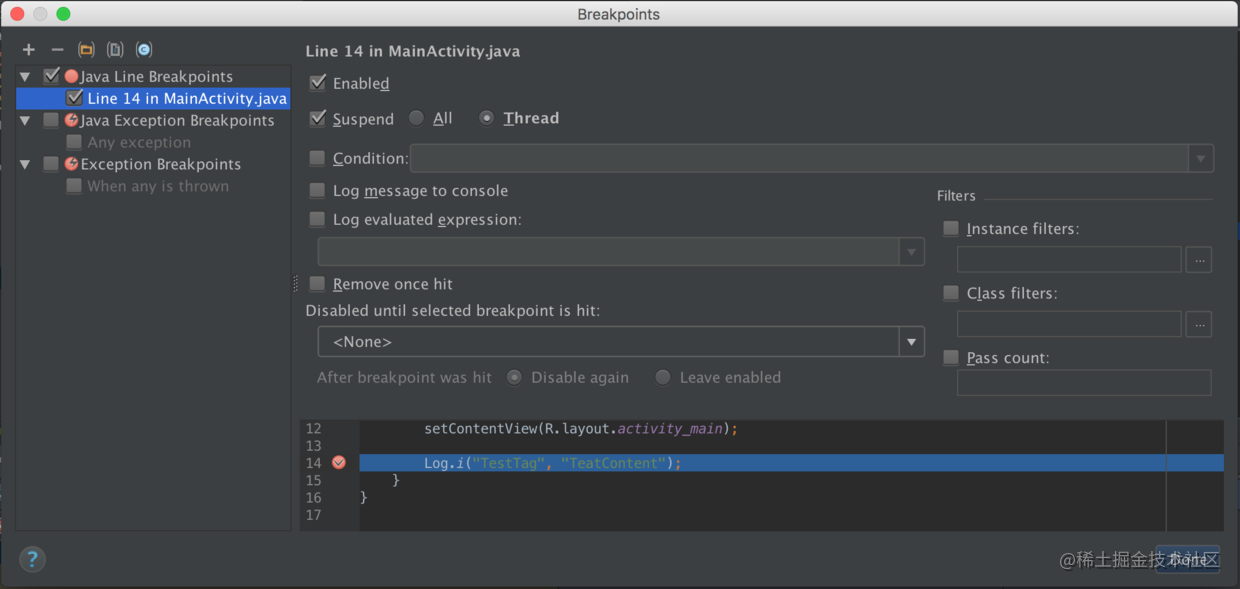
Task: Select the All suspend radio button
Action: 416,118
